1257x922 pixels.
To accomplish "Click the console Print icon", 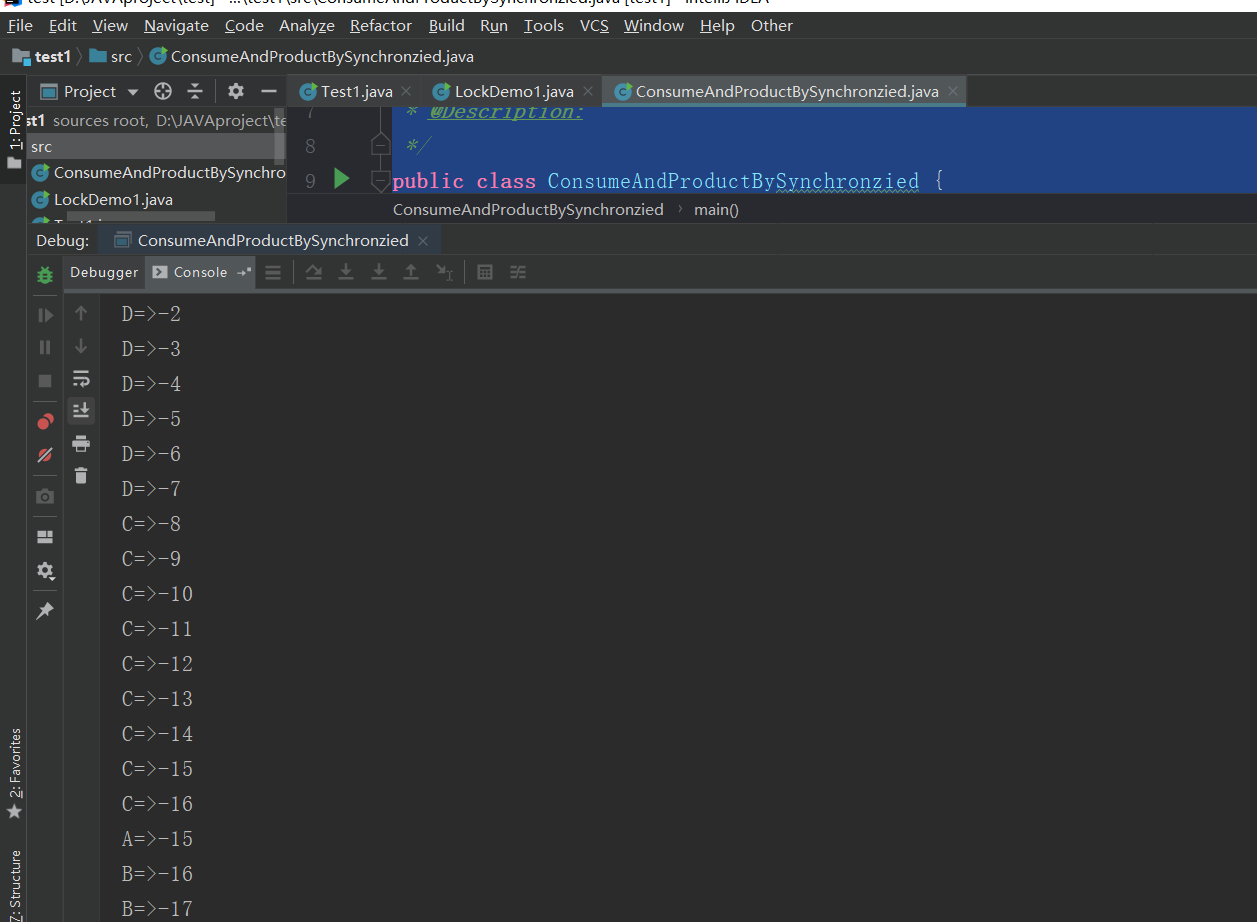I will [81, 443].
